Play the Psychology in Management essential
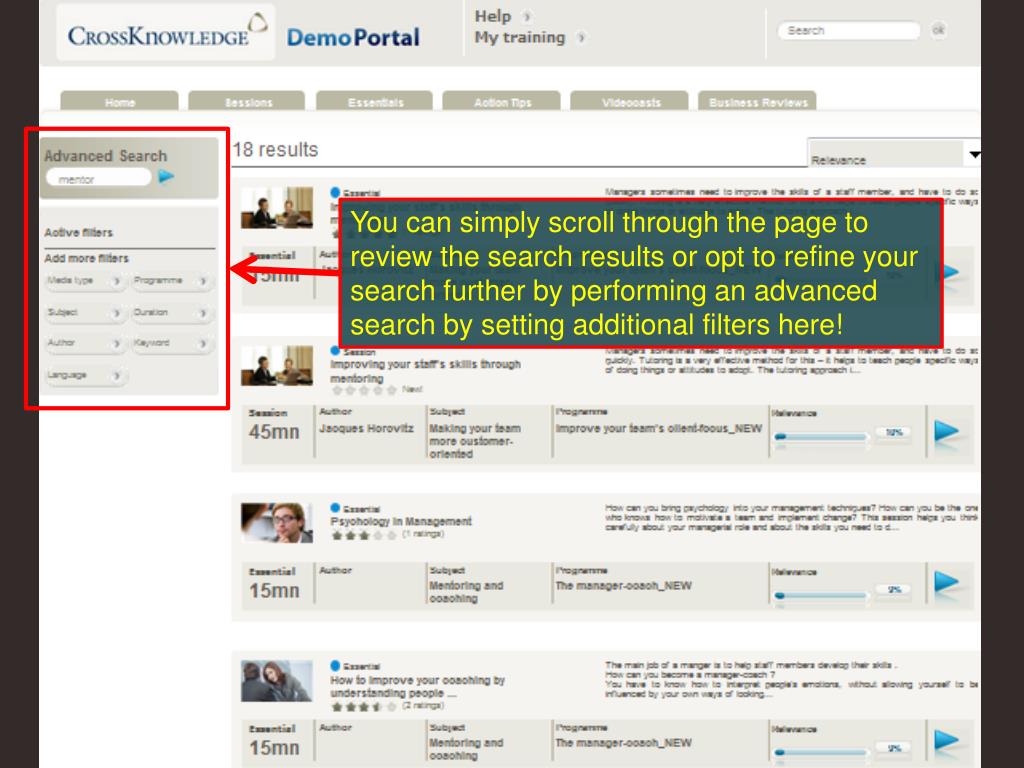This screenshot has height=768, width=1024. pyautogui.click(x=946, y=583)
